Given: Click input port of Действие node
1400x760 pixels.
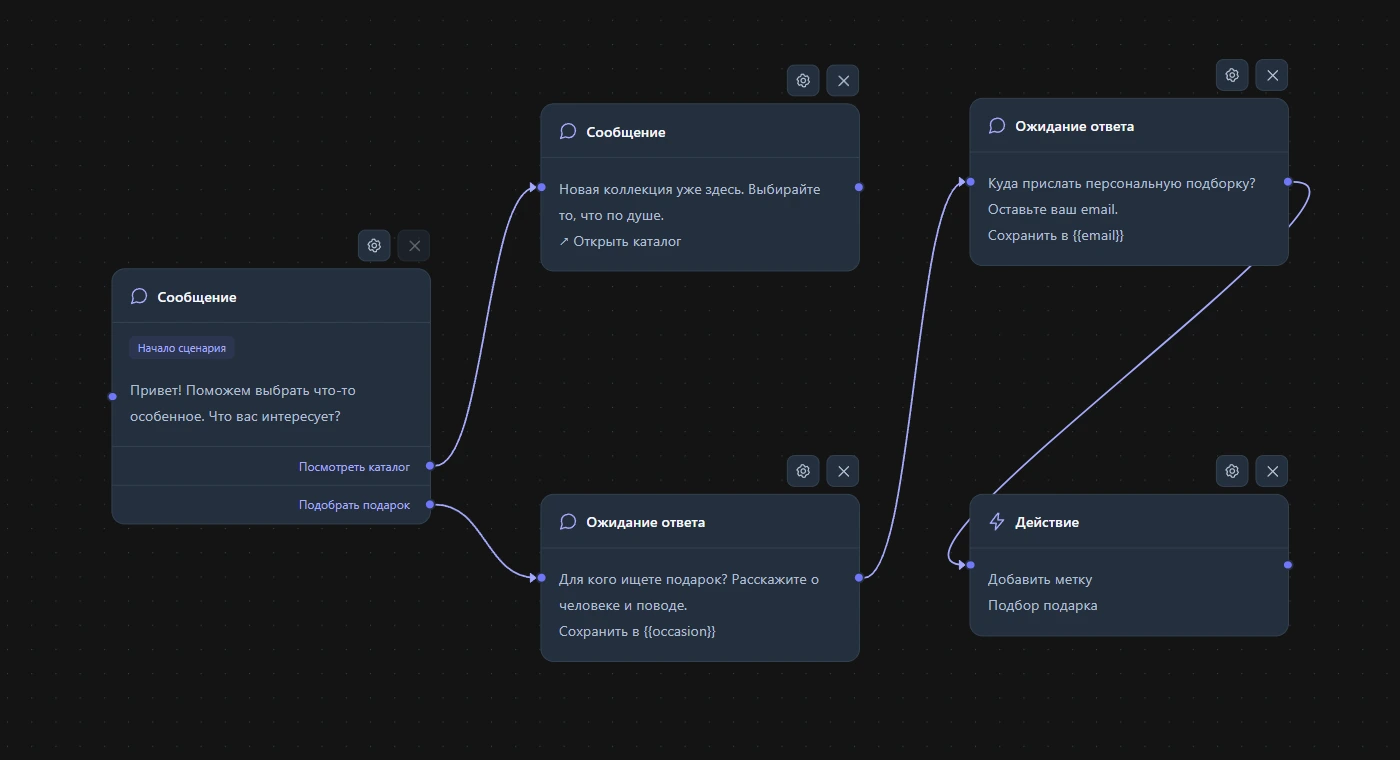Looking at the screenshot, I should click(x=970, y=565).
